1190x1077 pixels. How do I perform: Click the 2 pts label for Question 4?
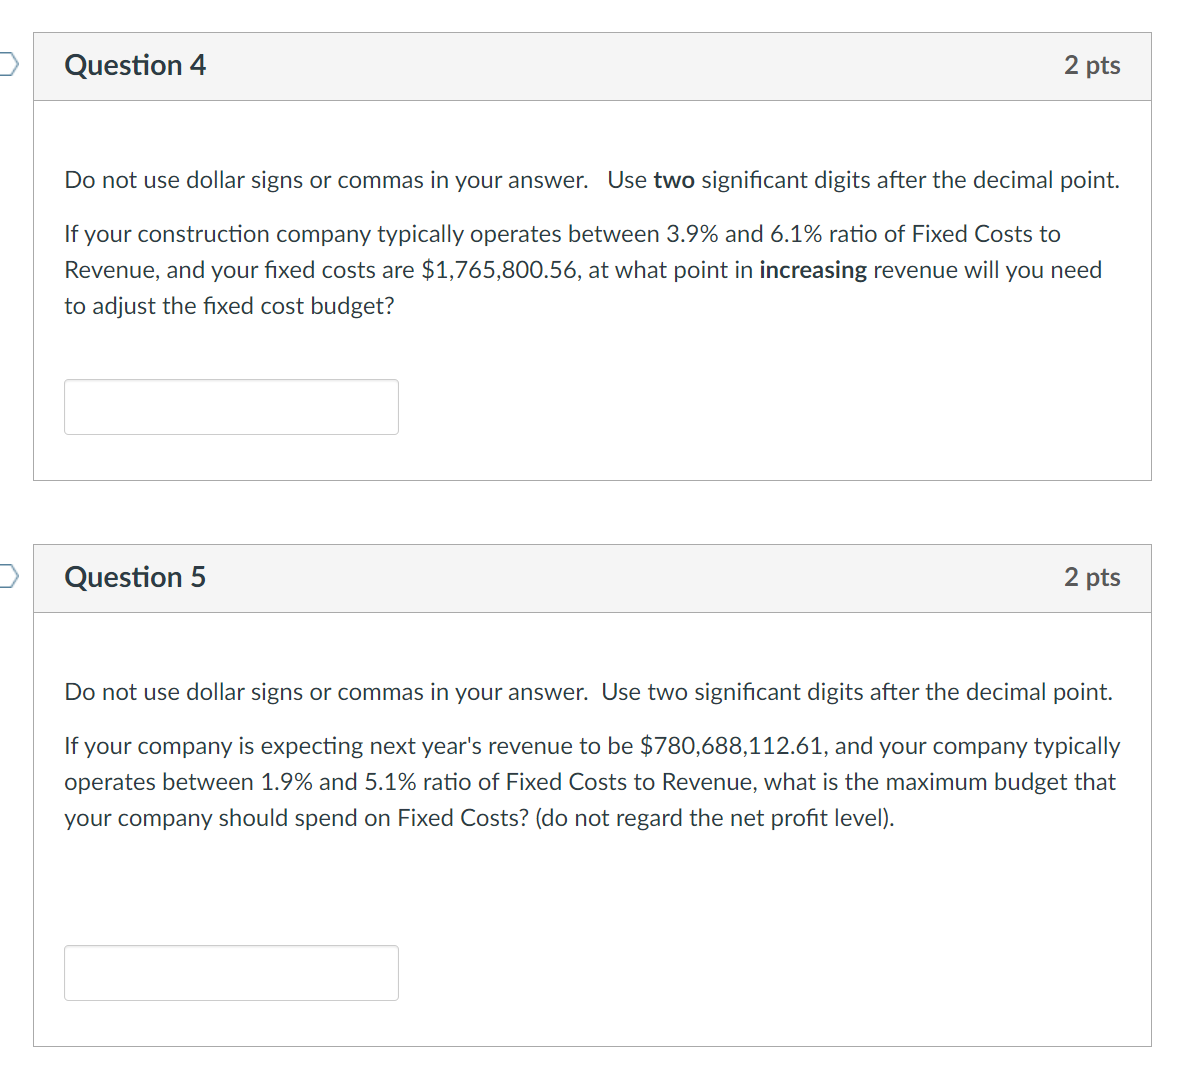(1092, 65)
